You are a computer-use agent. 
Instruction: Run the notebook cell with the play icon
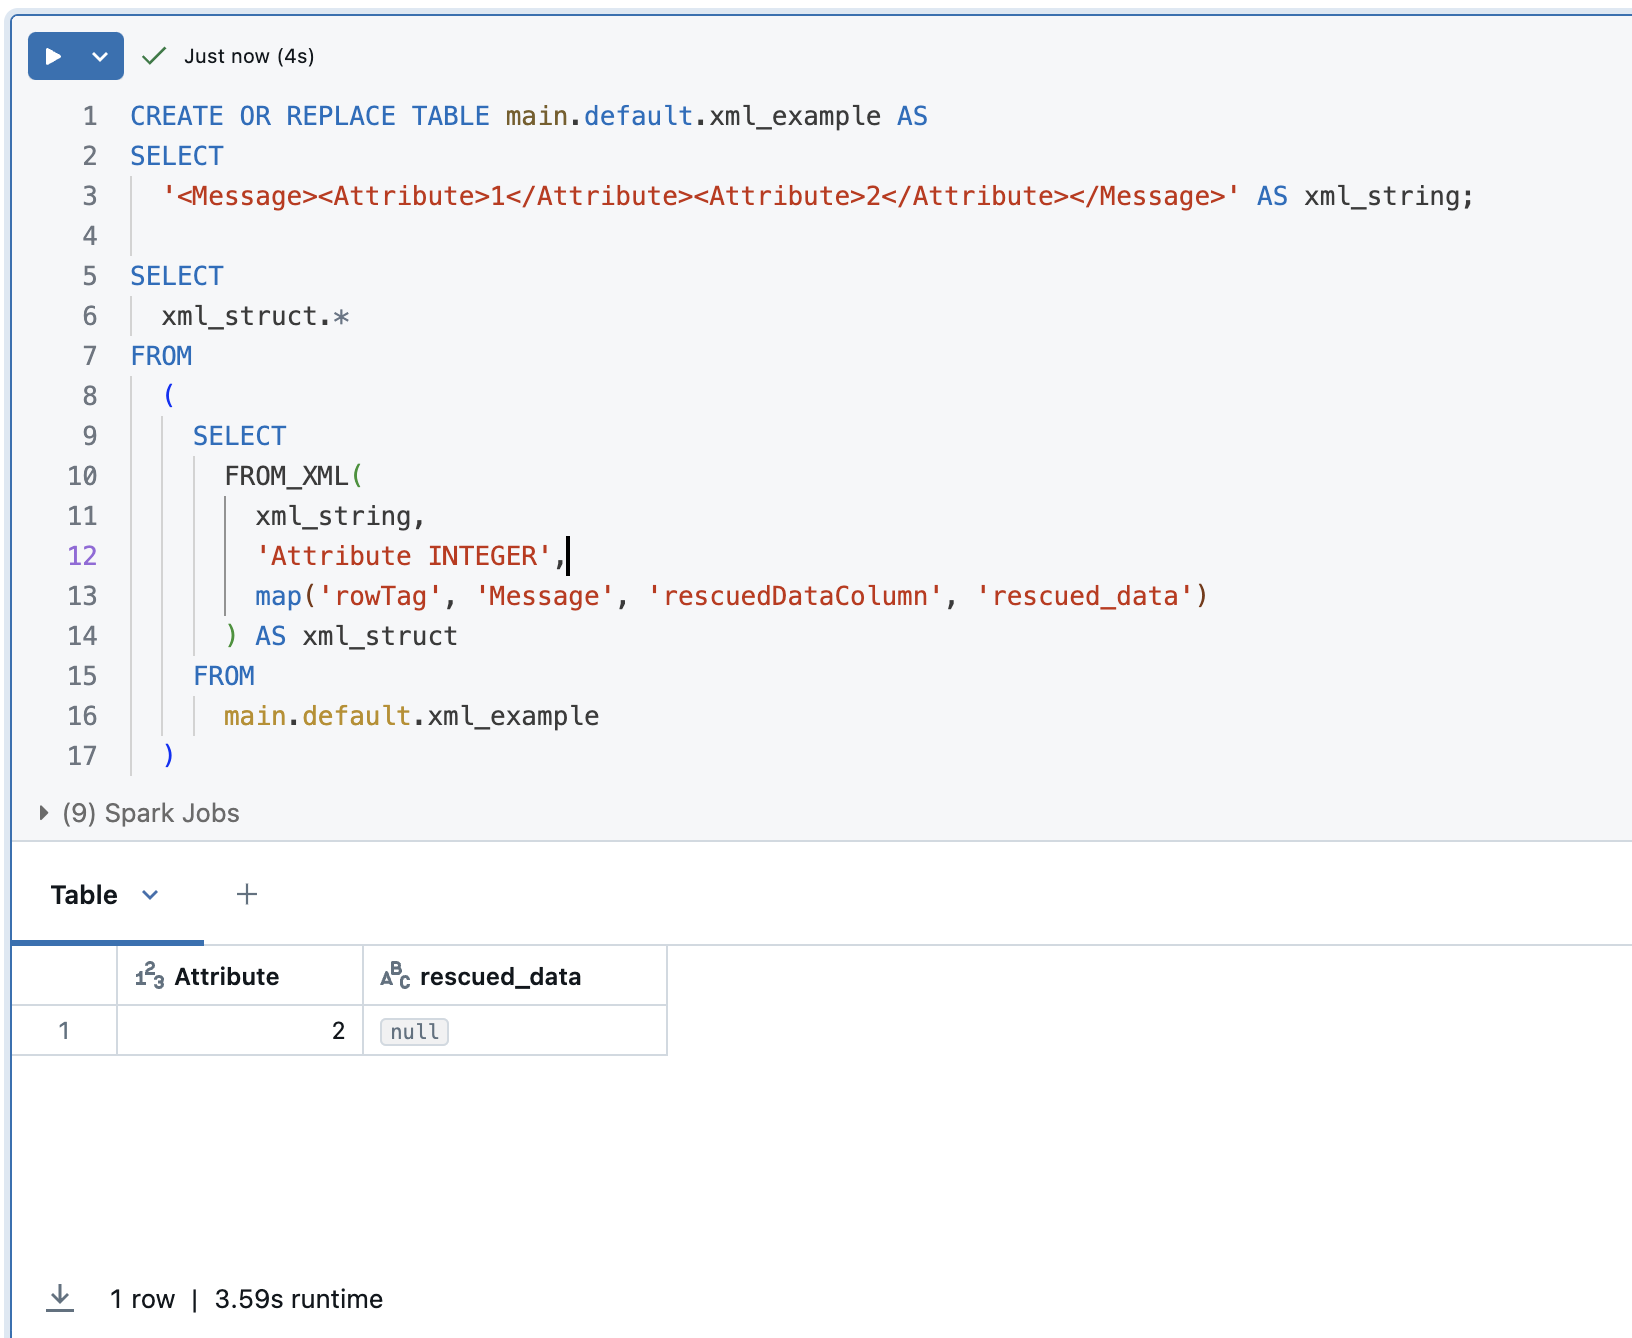52,56
